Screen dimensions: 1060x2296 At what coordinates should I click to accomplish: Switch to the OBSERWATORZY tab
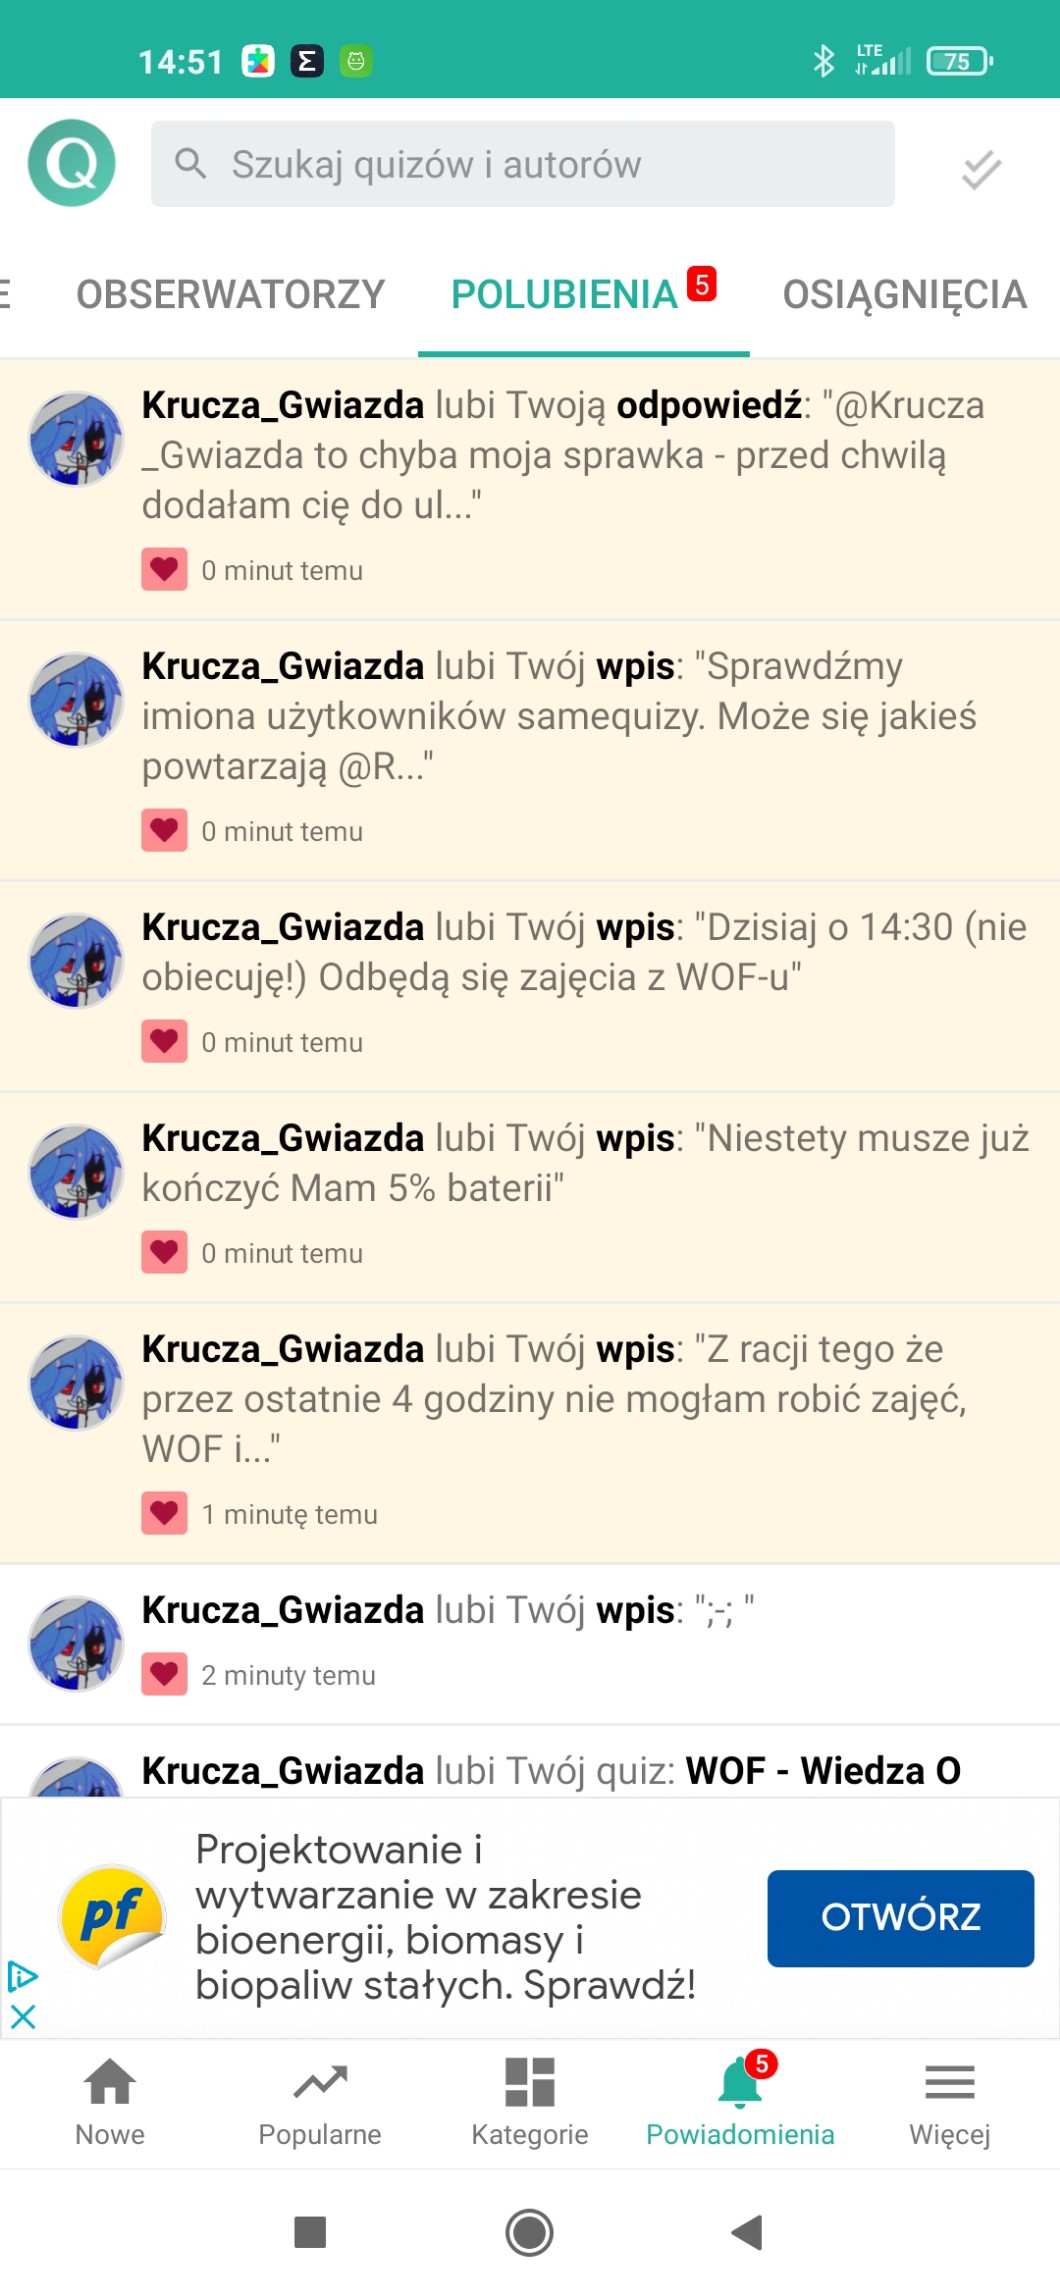point(231,294)
